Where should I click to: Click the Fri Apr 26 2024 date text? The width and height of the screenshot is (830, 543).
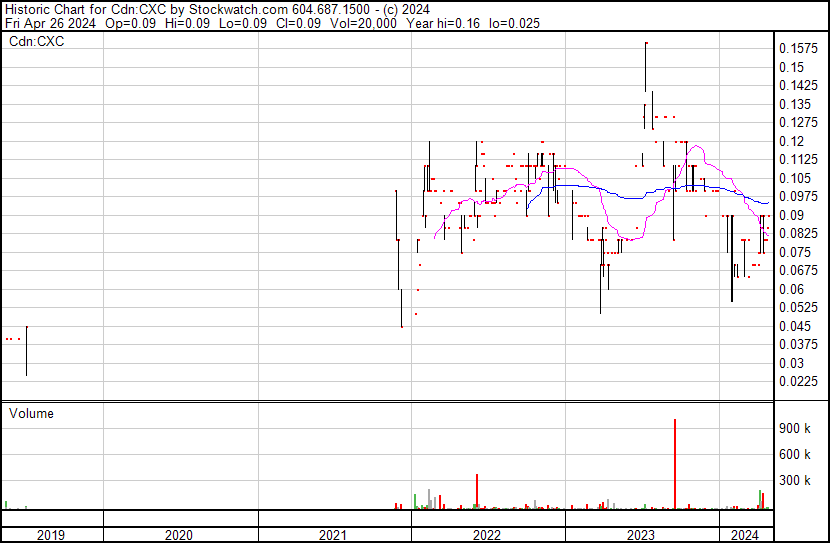(50, 23)
